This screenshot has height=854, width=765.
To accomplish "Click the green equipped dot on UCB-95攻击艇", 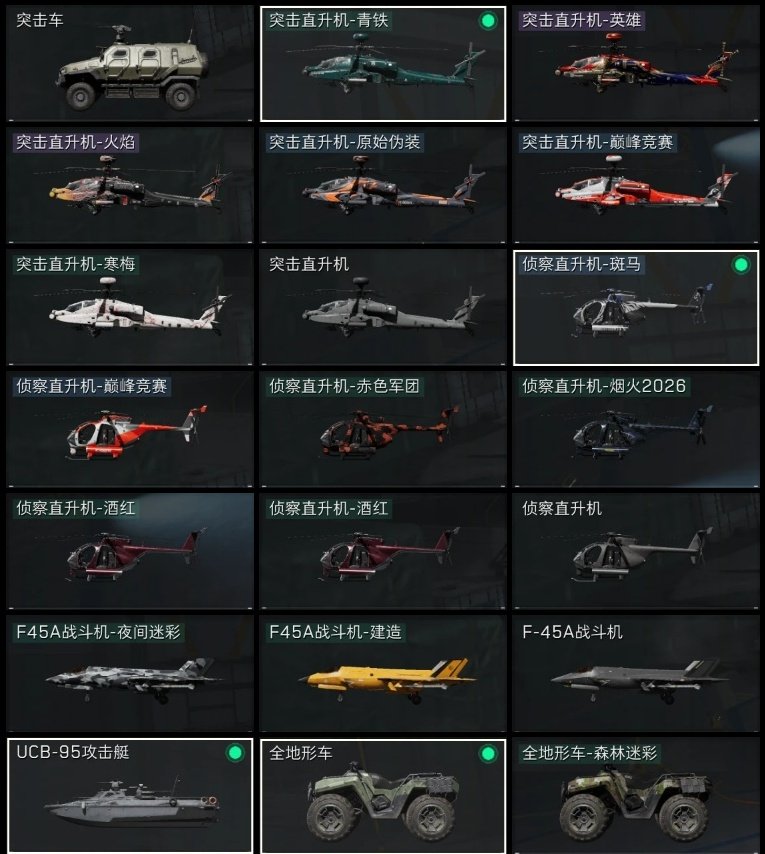I will pyautogui.click(x=235, y=753).
